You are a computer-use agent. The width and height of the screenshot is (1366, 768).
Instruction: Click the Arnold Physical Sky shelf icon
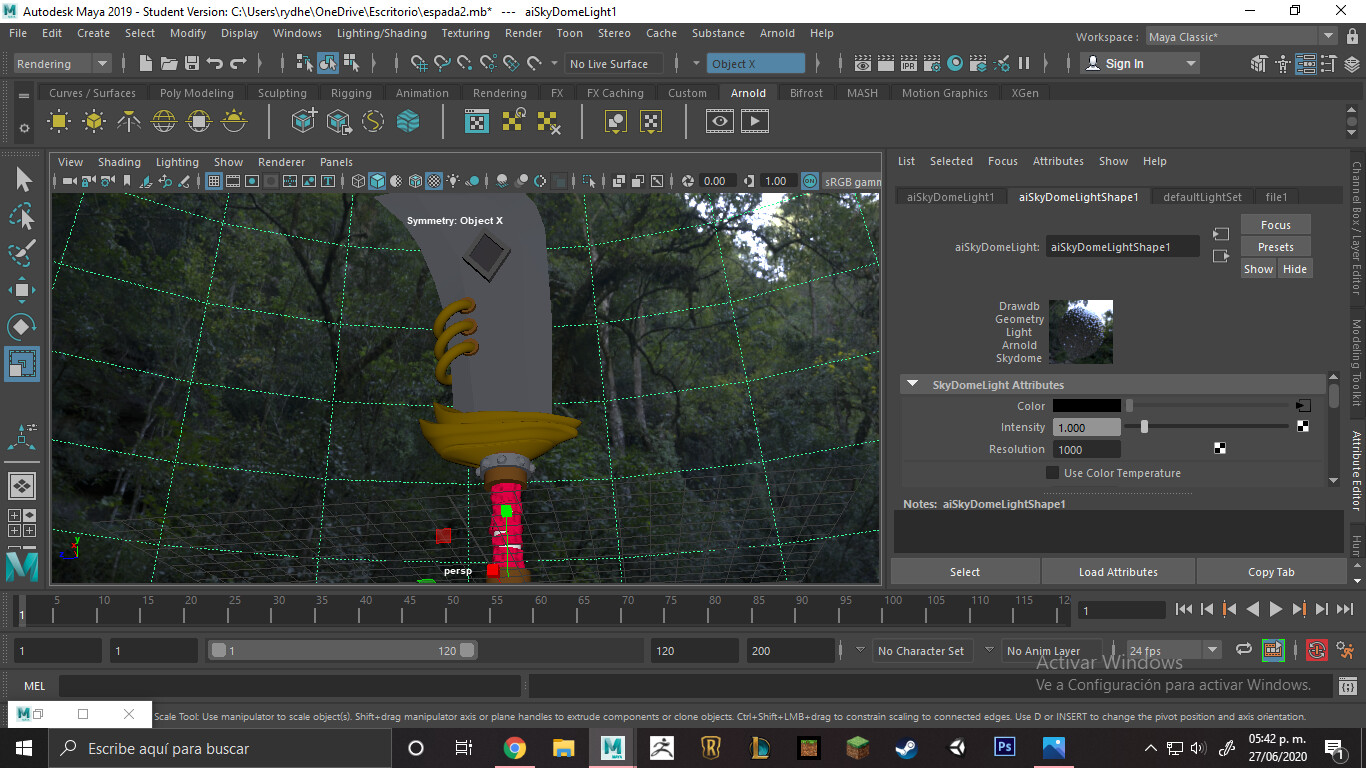[233, 122]
